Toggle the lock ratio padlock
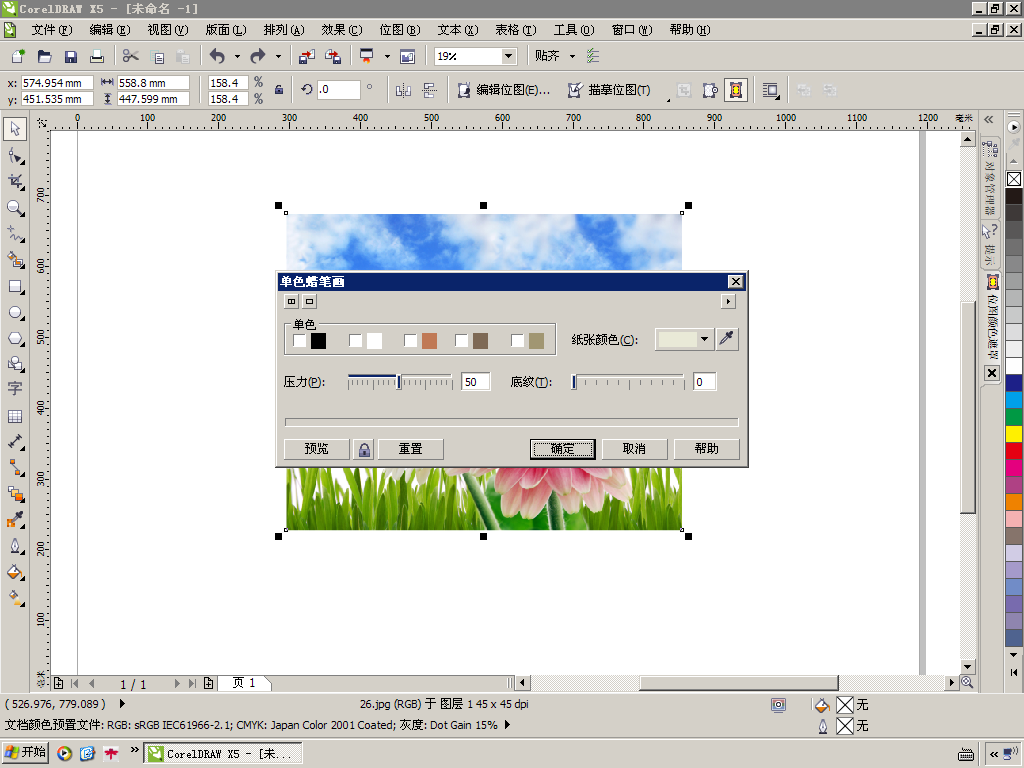Image resolution: width=1024 pixels, height=768 pixels. (279, 90)
